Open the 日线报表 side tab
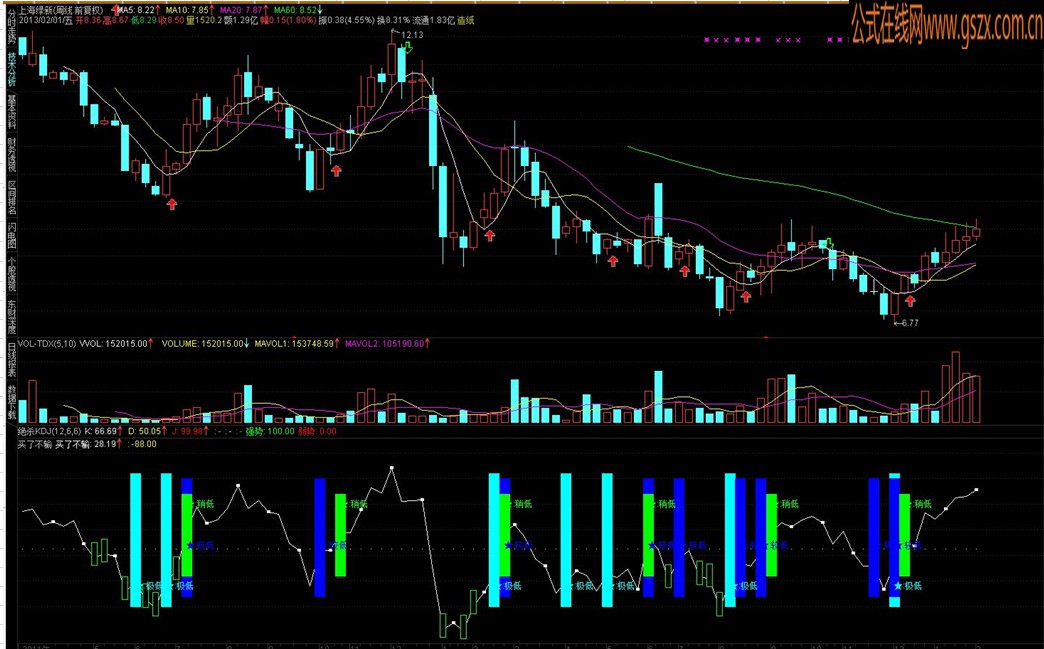 11,360
